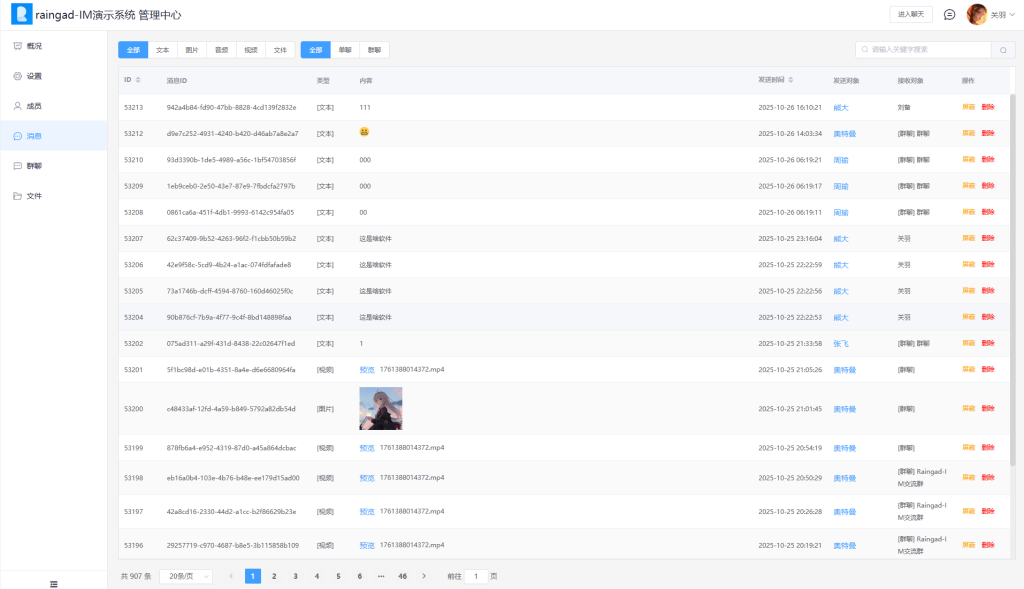Select the 单聊 chat filter

(345, 49)
